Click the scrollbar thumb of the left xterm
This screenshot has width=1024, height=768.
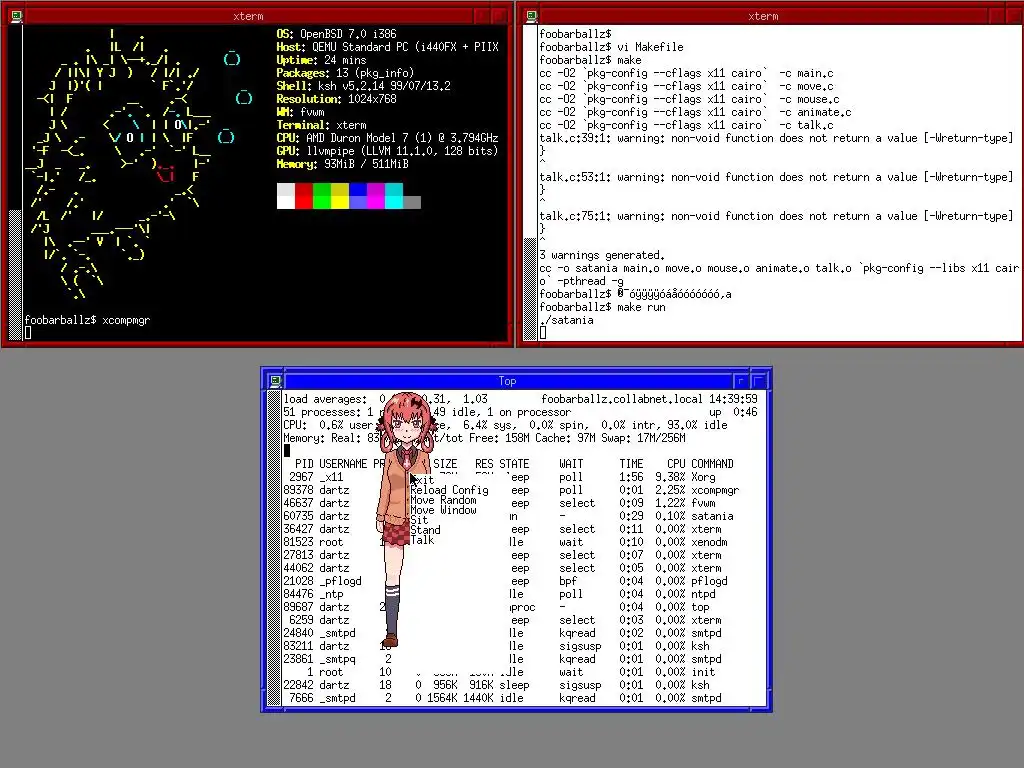(x=16, y=274)
